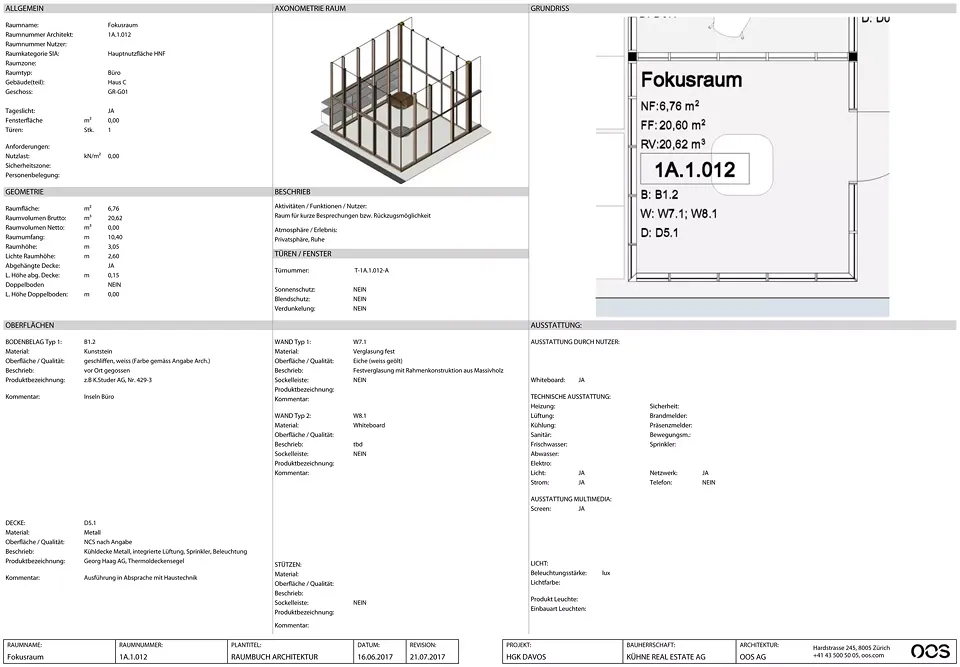This screenshot has width=960, height=667.
Task: Click the product 'z.B K.Studer AG, Nr. 429-3'
Action: pos(118,380)
